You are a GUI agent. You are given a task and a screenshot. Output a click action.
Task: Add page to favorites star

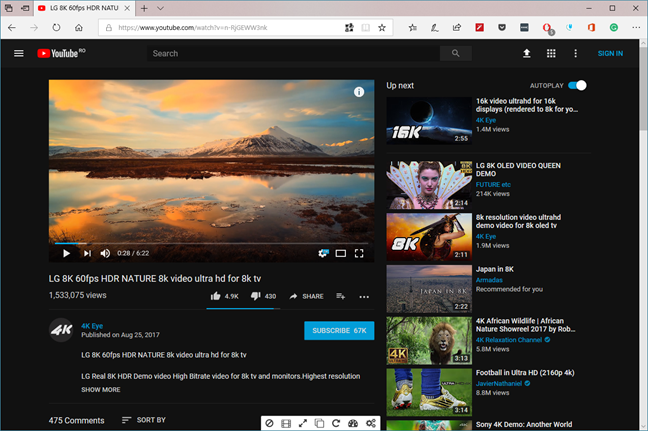(x=381, y=28)
